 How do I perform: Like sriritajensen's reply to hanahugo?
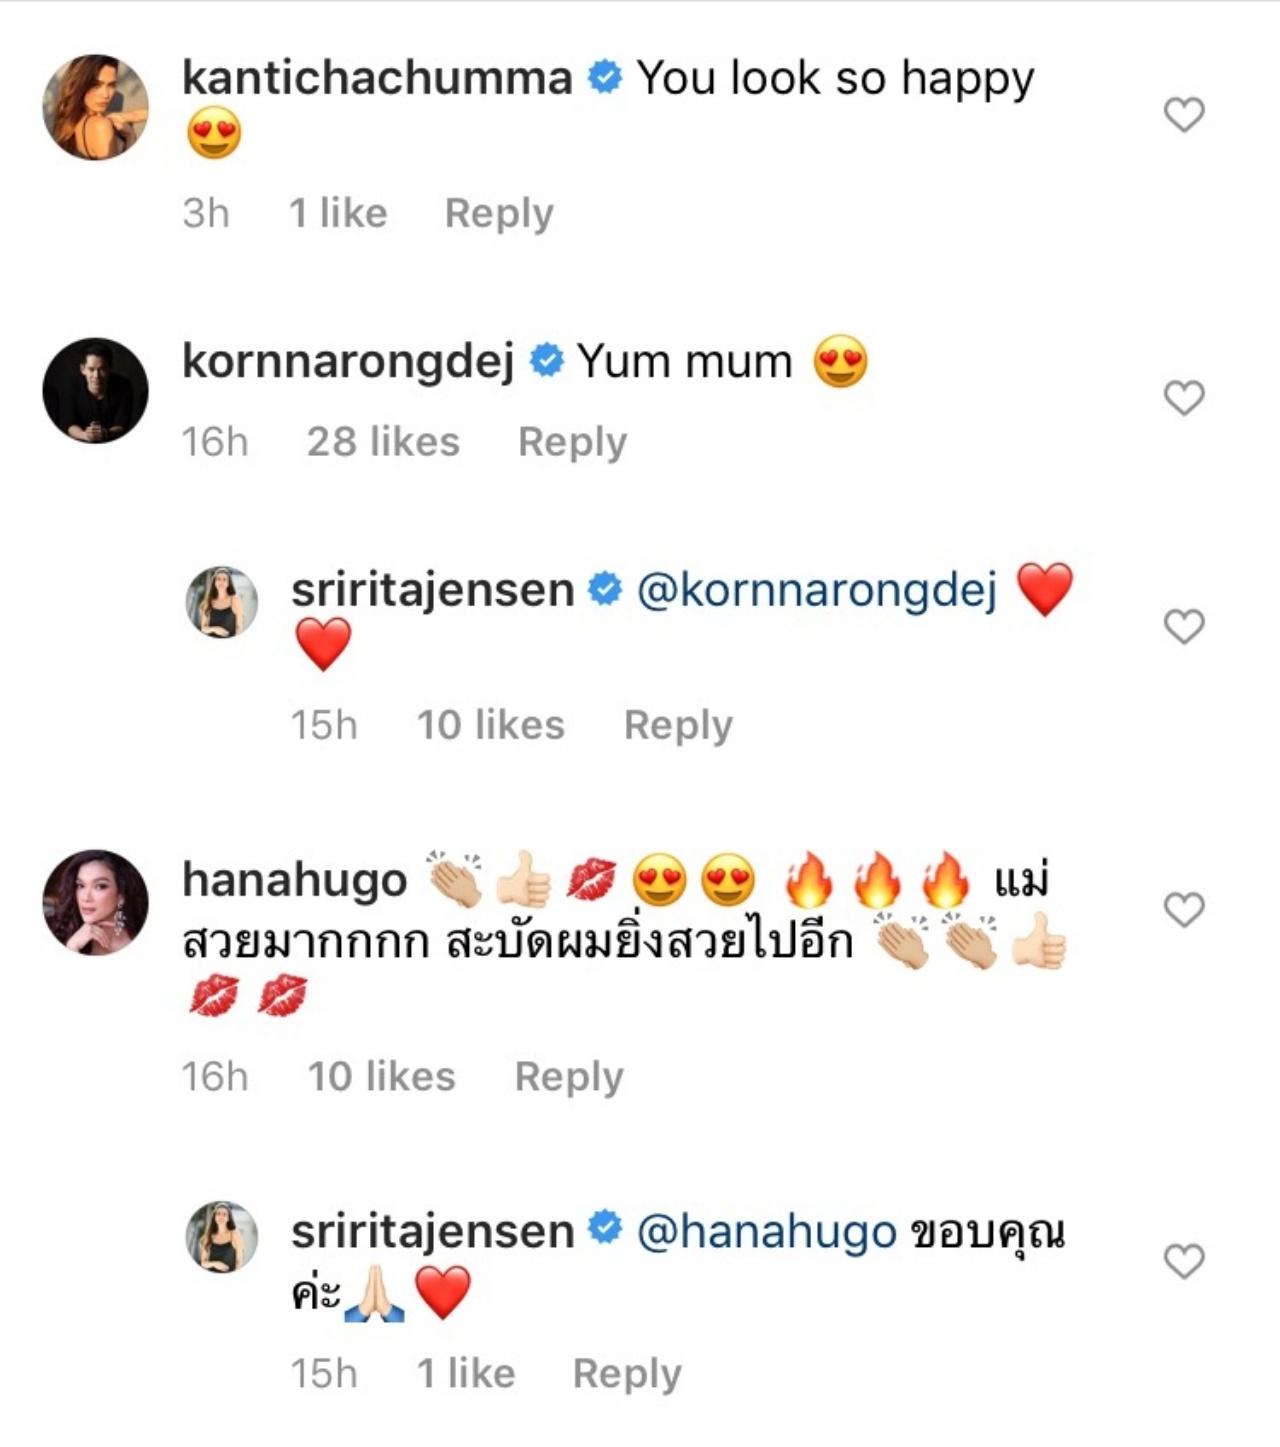(1184, 1262)
